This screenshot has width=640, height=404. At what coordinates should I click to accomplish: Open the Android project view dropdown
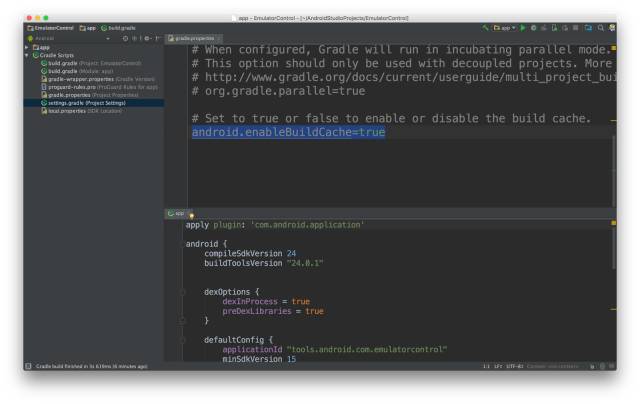pyautogui.click(x=69, y=38)
